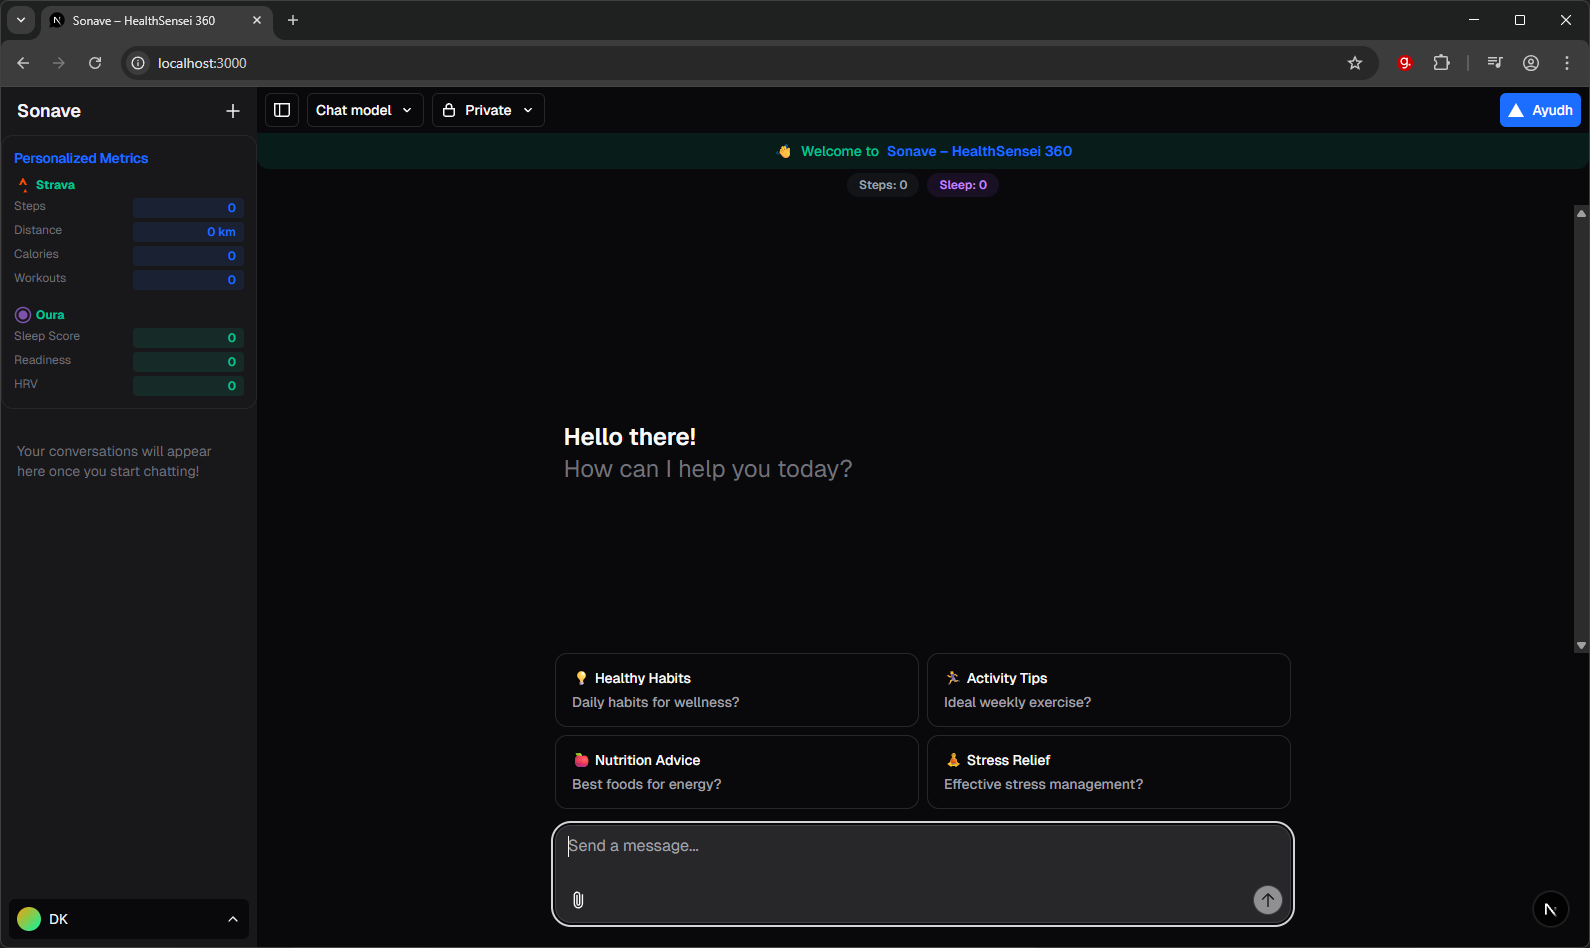
Task: Click the Oura ring icon
Action: (23, 315)
